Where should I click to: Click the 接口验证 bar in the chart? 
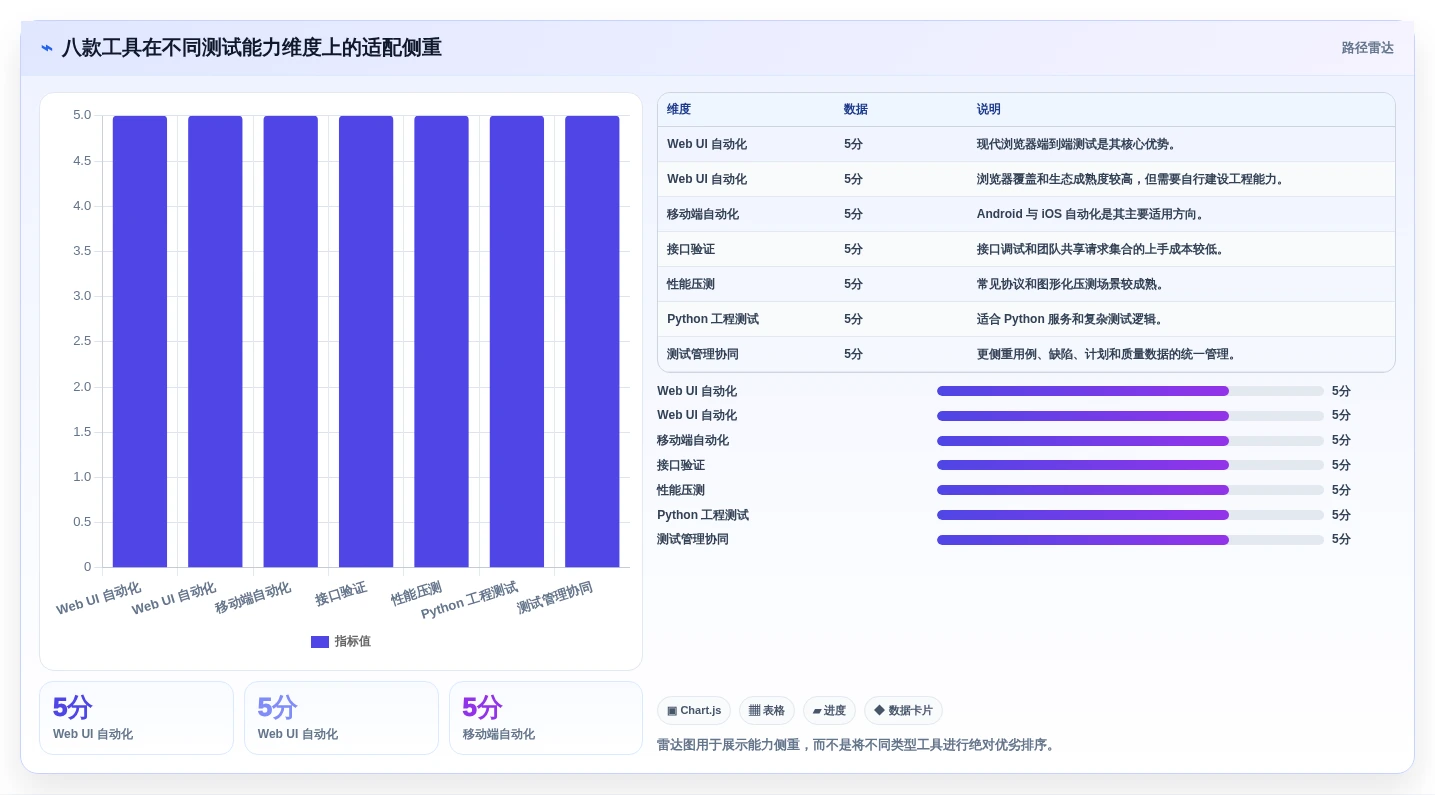pyautogui.click(x=366, y=342)
